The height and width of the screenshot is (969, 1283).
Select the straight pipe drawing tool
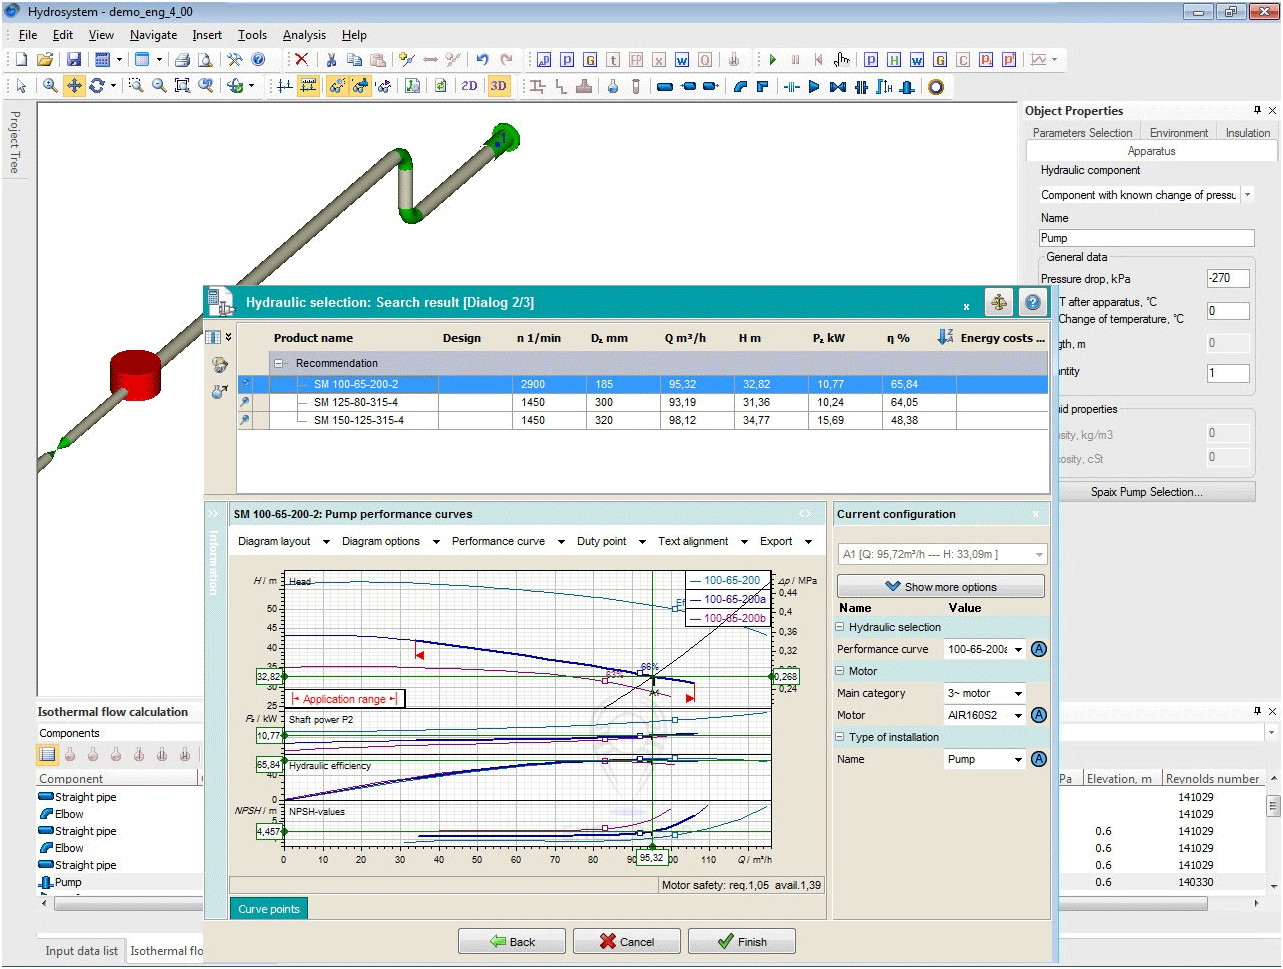tap(665, 86)
